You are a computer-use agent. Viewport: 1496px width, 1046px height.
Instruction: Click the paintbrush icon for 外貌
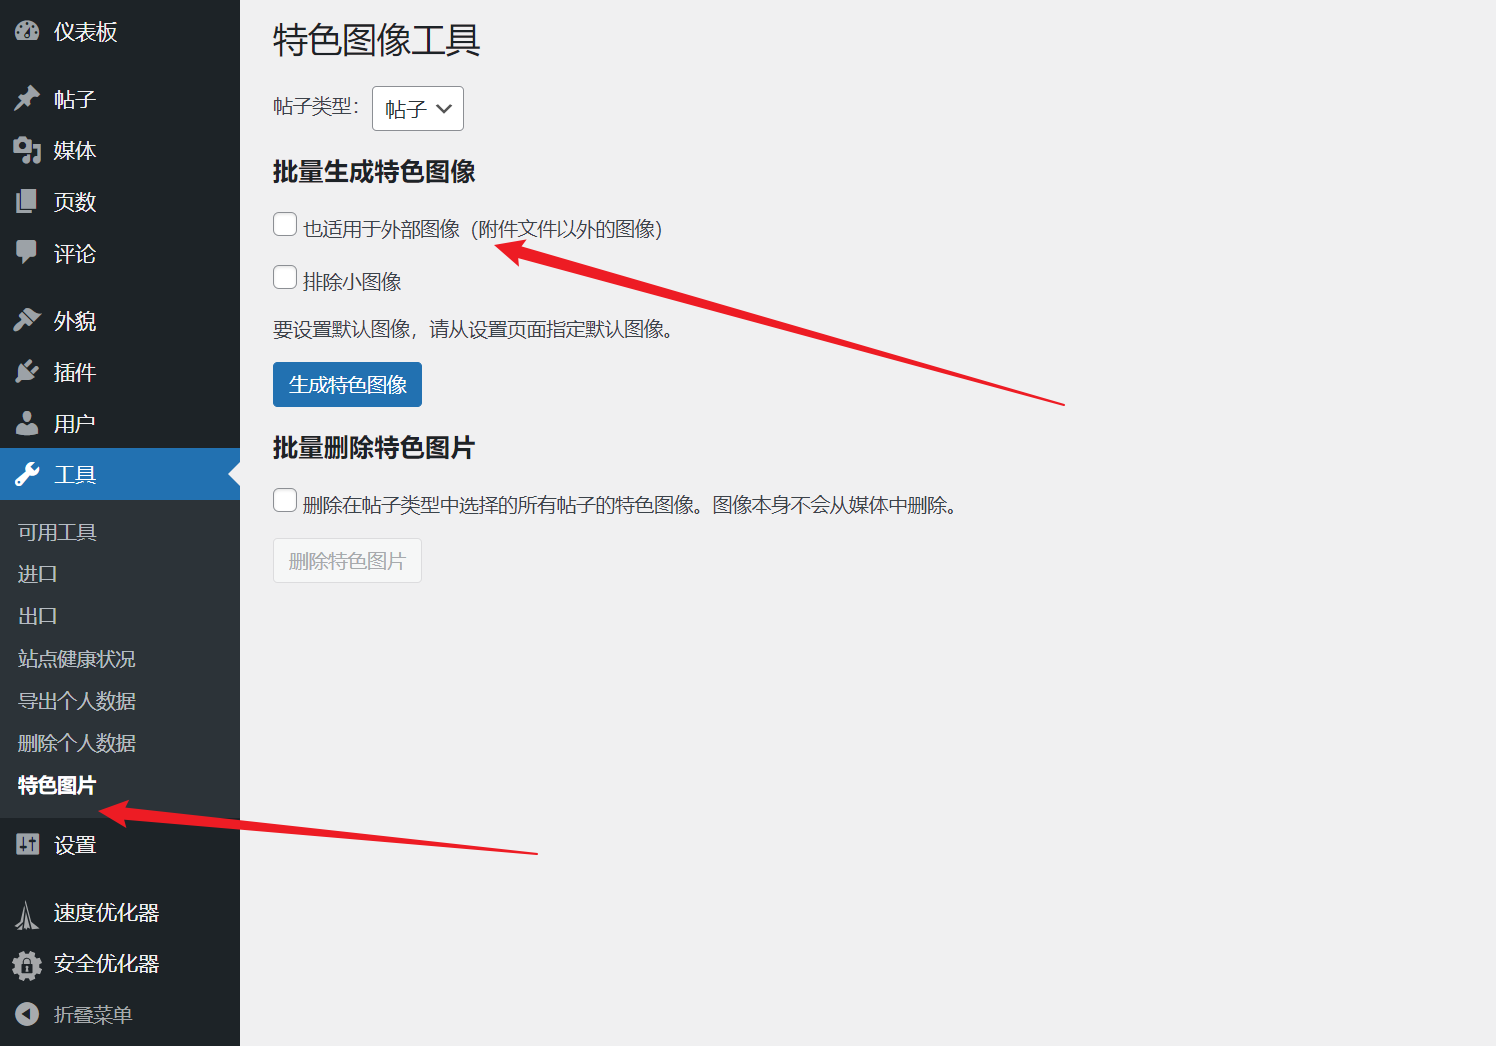click(27, 320)
